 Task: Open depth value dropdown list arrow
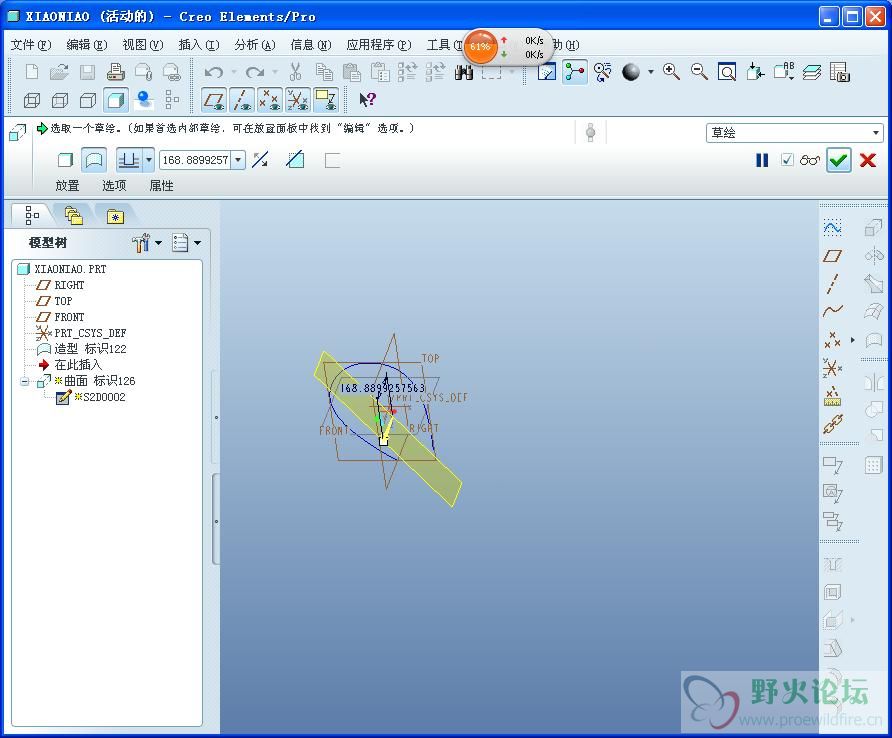coord(238,160)
